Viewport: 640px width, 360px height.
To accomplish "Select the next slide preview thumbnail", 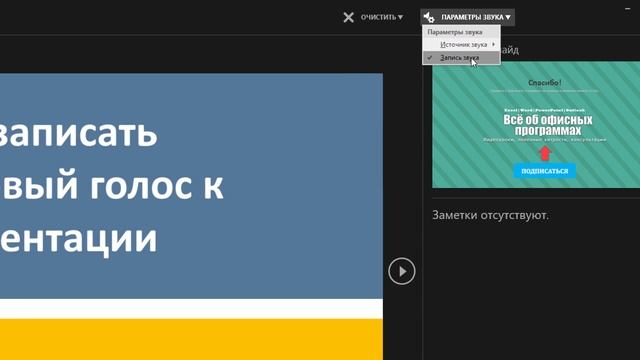I will pyautogui.click(x=536, y=124).
